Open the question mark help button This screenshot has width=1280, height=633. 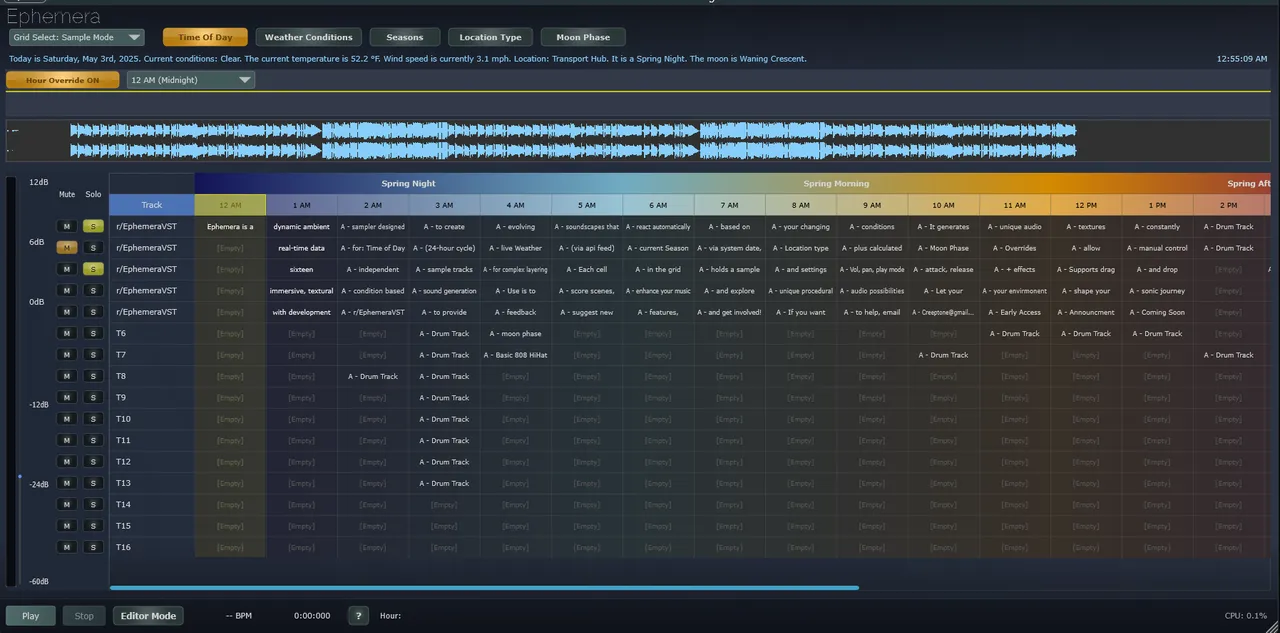[358, 616]
